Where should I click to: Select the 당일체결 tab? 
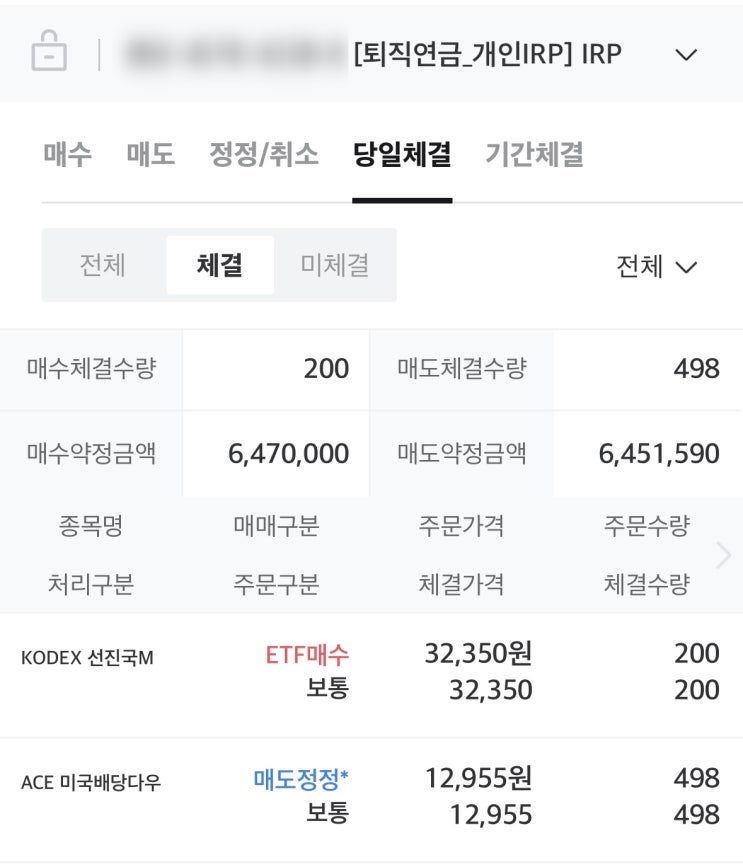coord(402,154)
